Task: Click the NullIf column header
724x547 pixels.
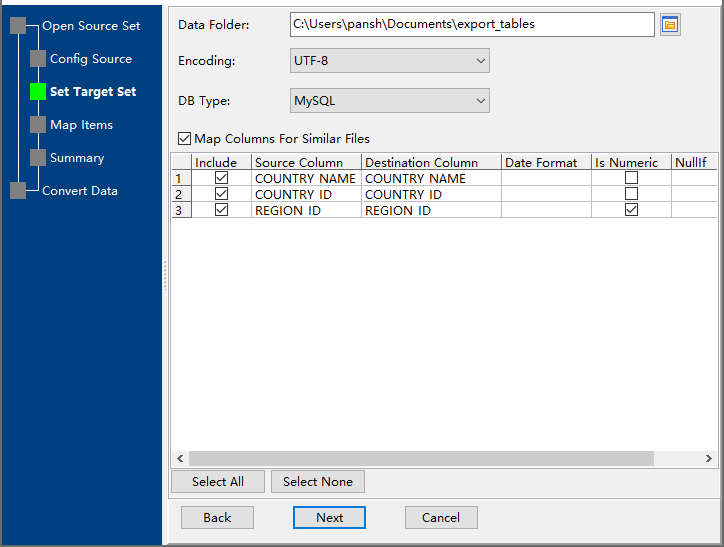Action: (x=694, y=162)
